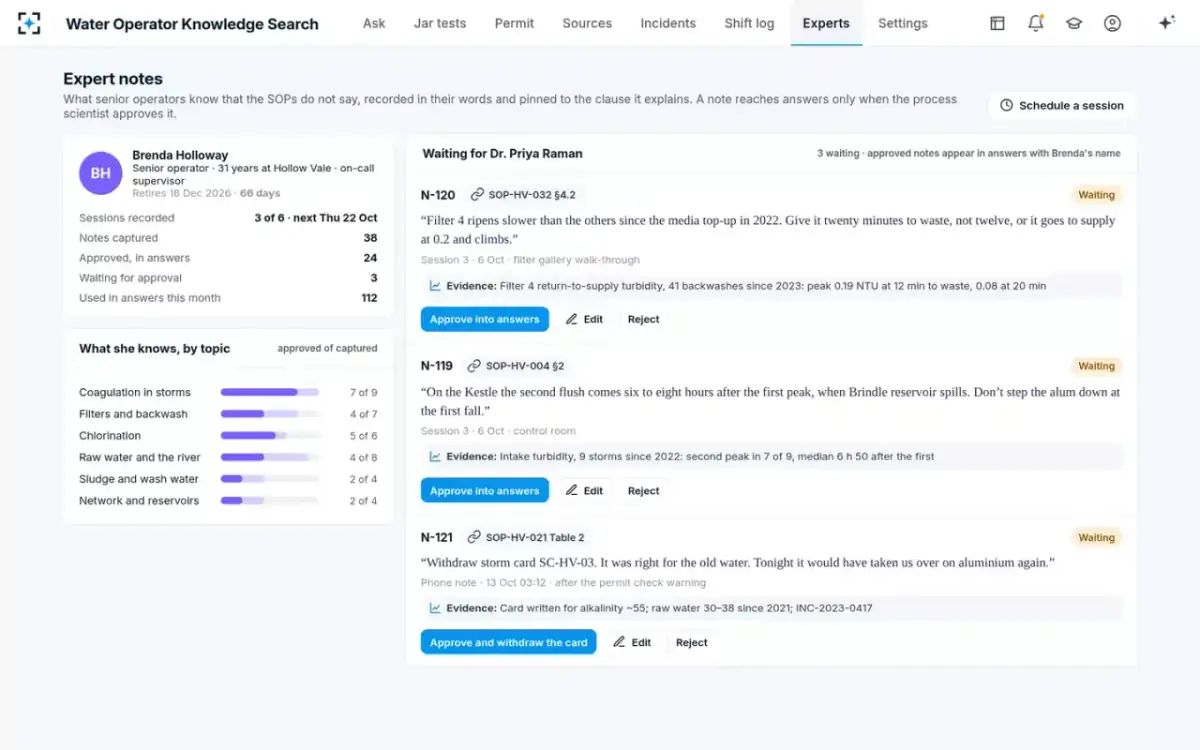Click the chart icon in the alkalinity card evidence

[x=435, y=608]
